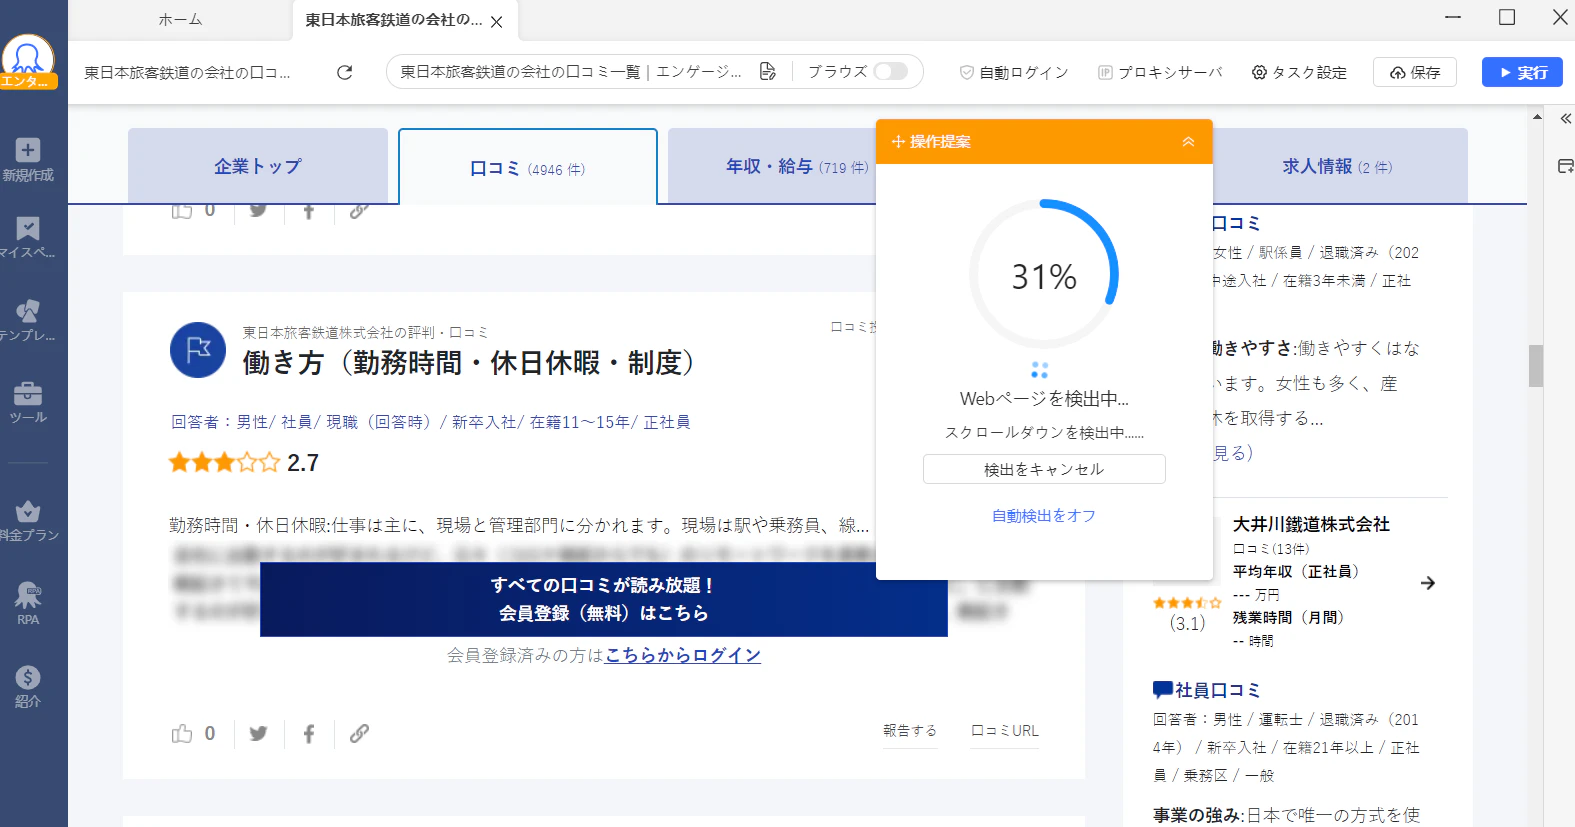Copy link icon under the 働き方 review
The width and height of the screenshot is (1575, 827).
tap(359, 733)
